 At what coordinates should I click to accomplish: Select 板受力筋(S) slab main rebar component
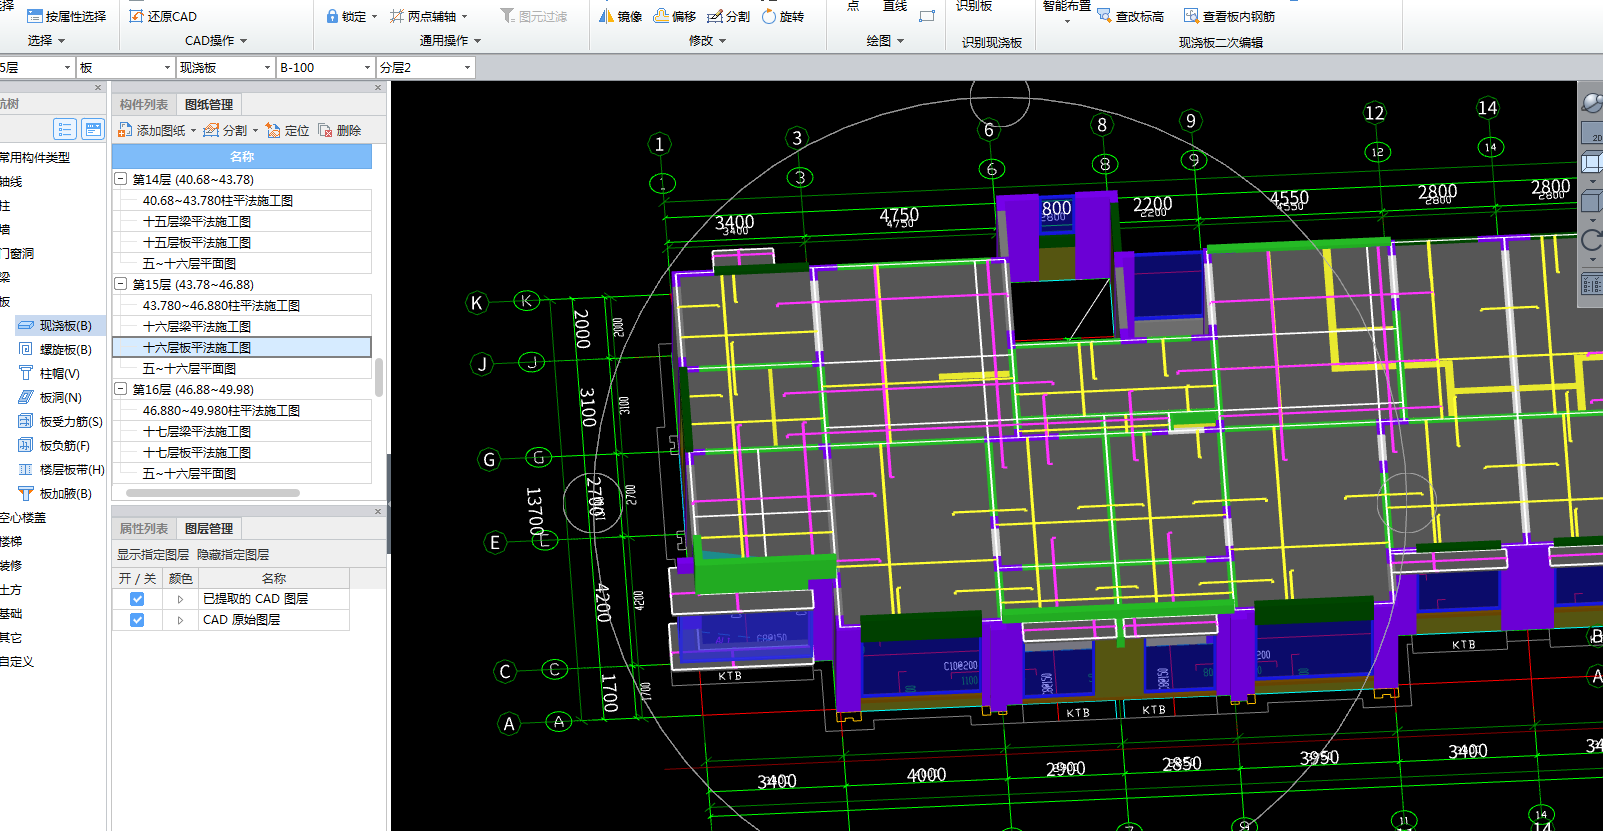[x=60, y=421]
